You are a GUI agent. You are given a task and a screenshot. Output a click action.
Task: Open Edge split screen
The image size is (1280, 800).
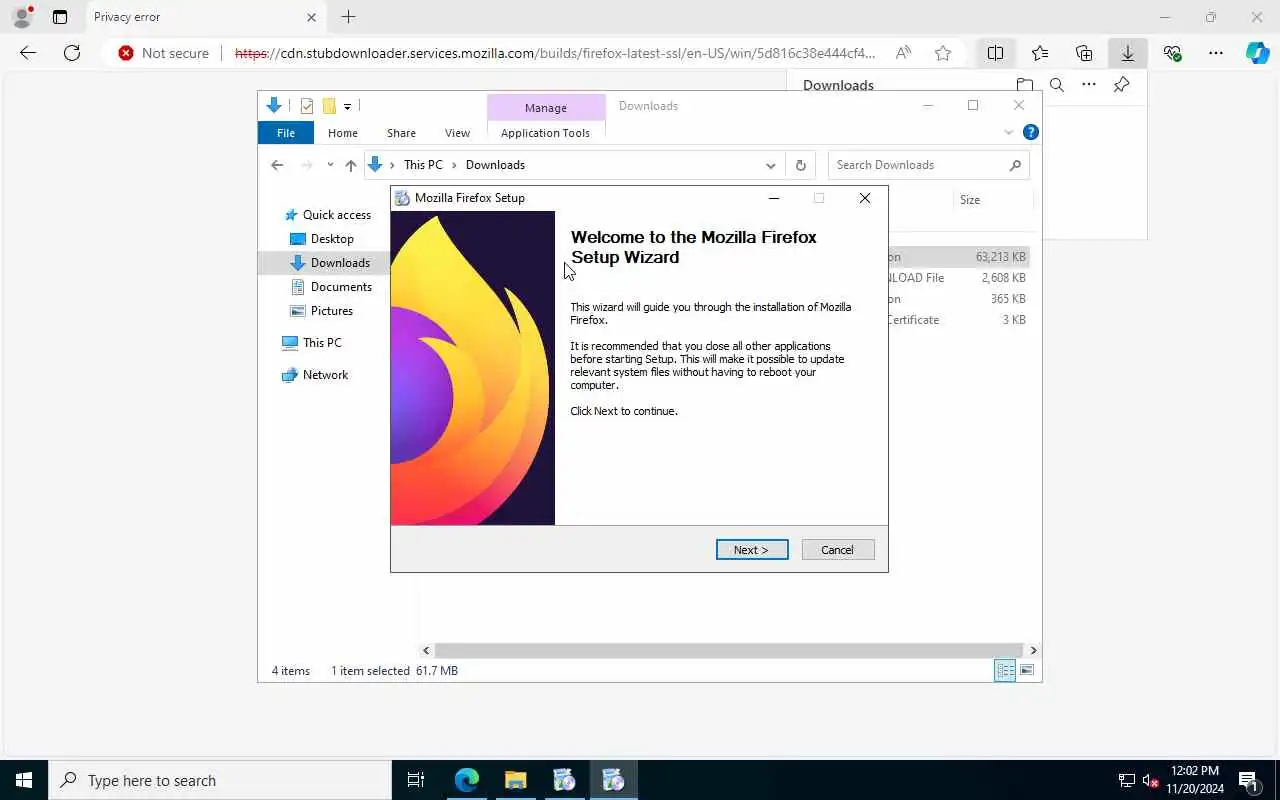(x=995, y=53)
